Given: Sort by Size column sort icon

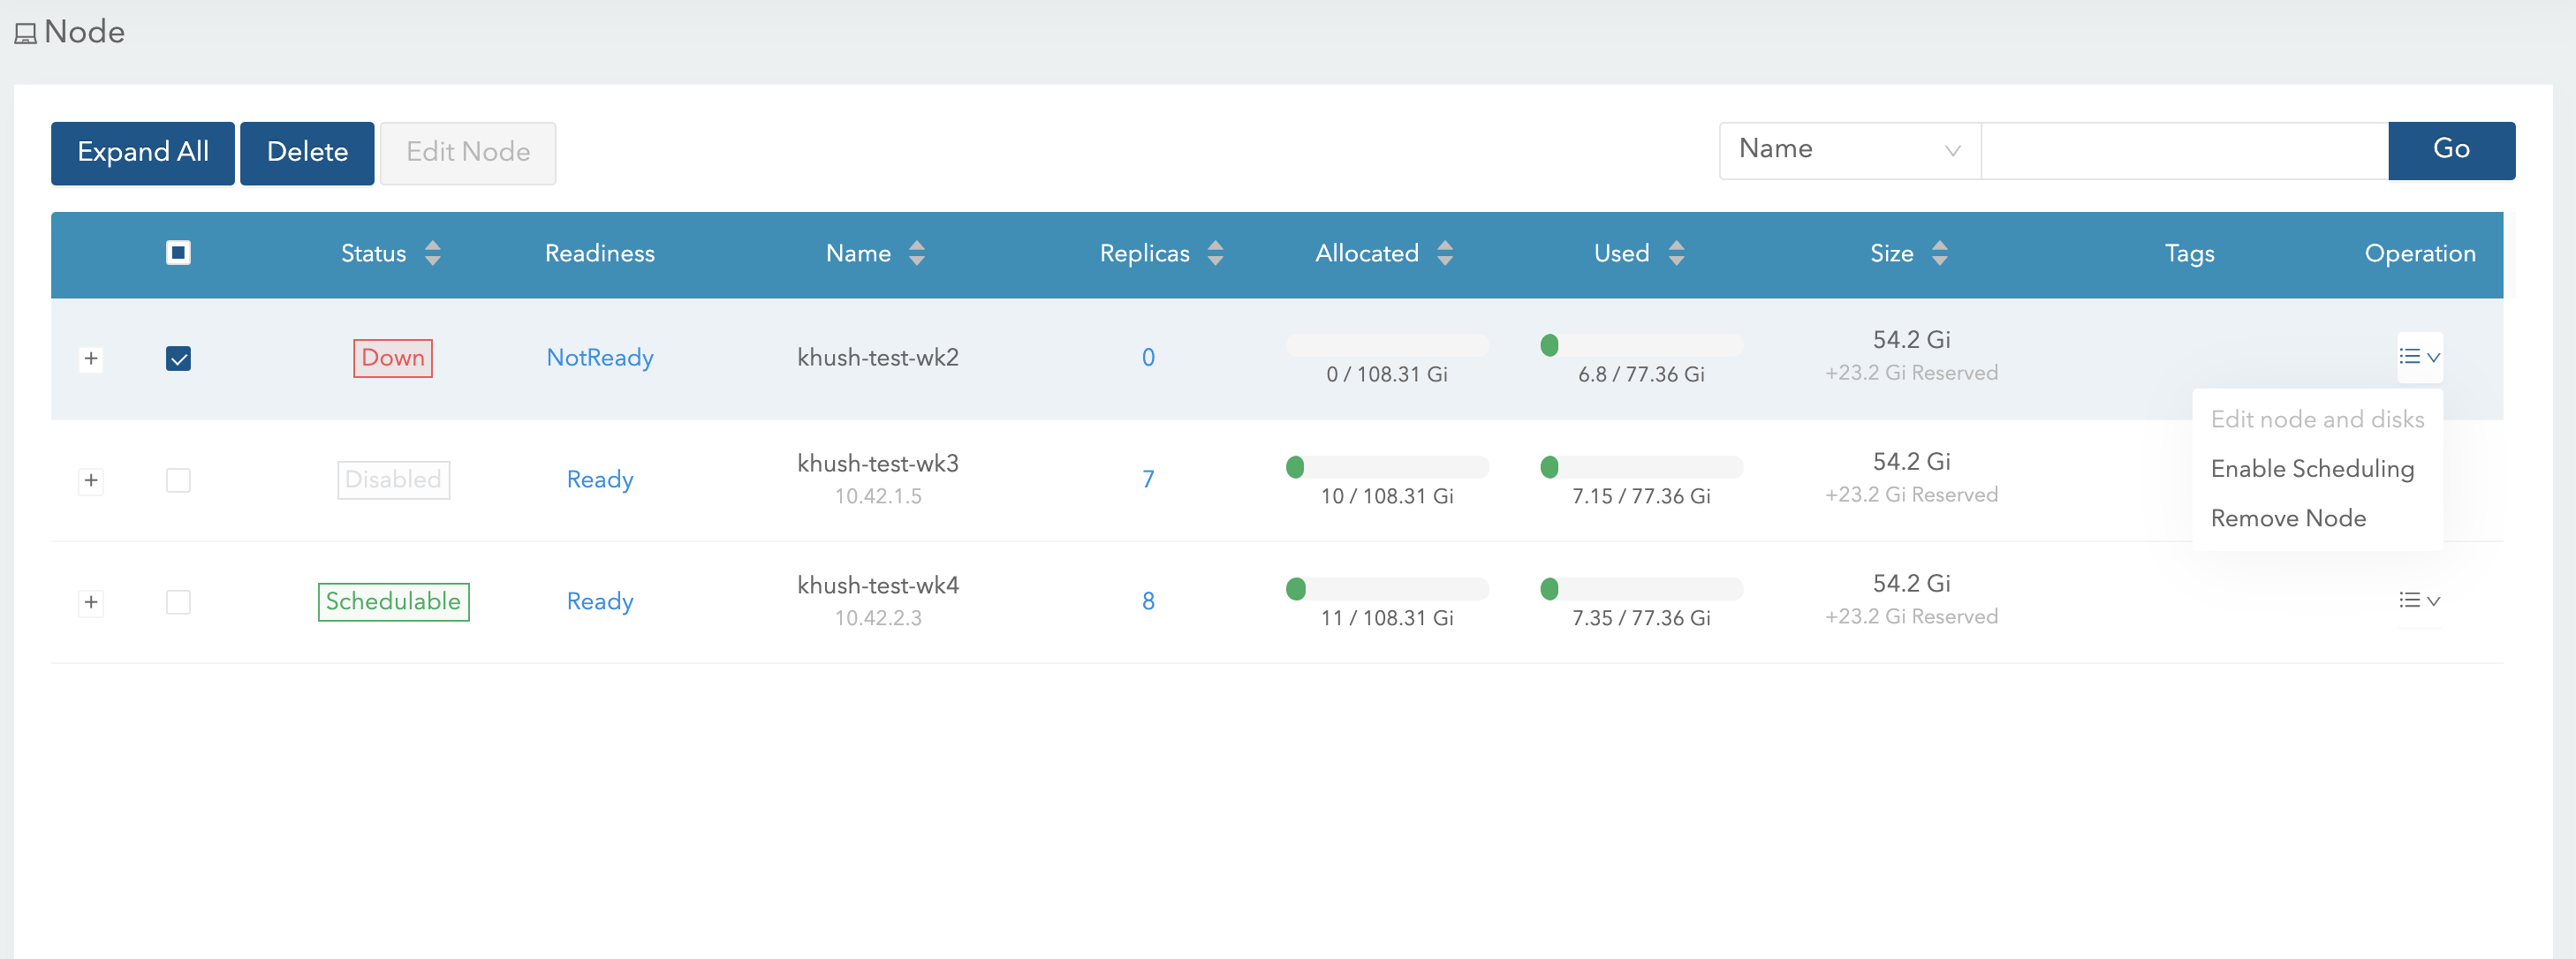Looking at the screenshot, I should pyautogui.click(x=1939, y=253).
